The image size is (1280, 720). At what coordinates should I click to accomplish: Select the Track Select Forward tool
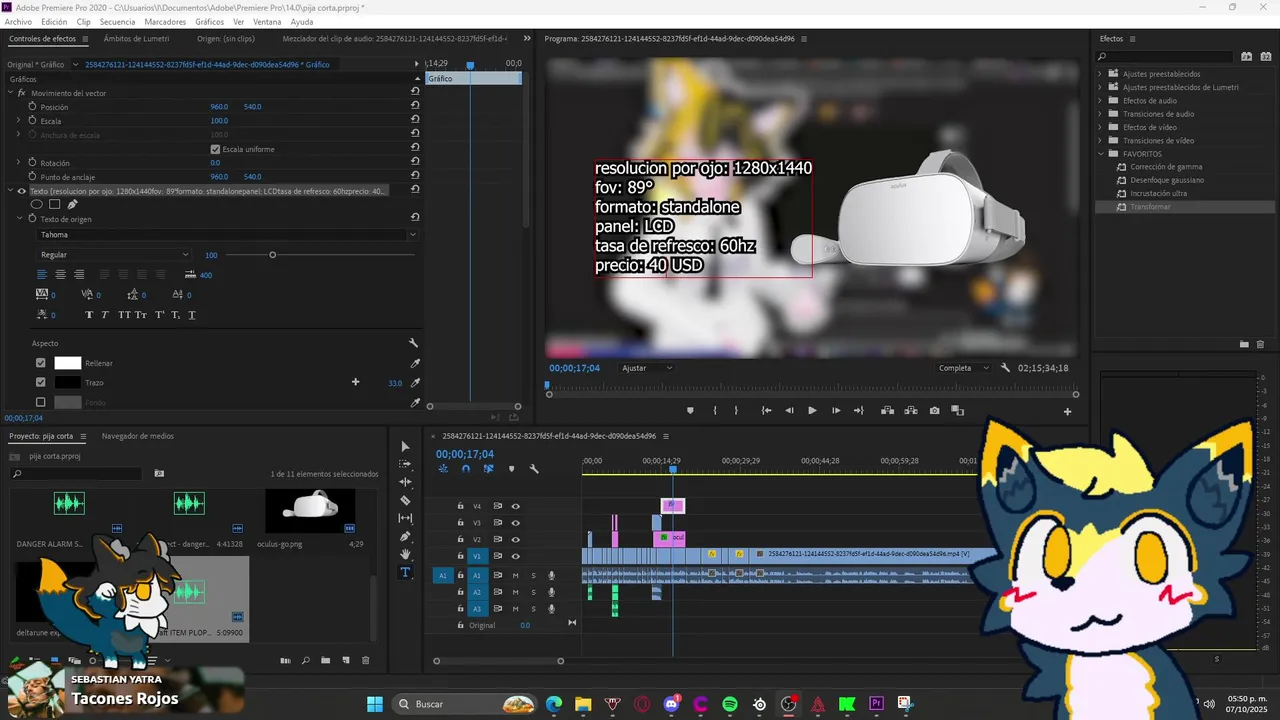tap(405, 464)
